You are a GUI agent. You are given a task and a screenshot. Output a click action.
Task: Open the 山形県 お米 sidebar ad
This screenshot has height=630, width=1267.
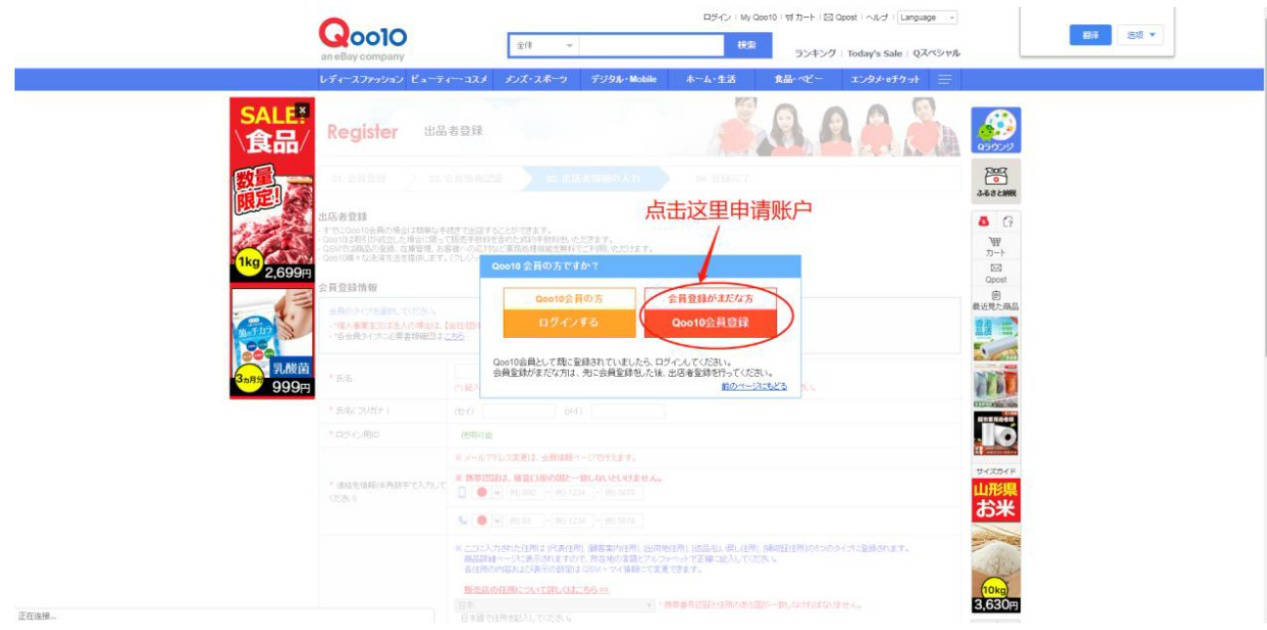(996, 500)
